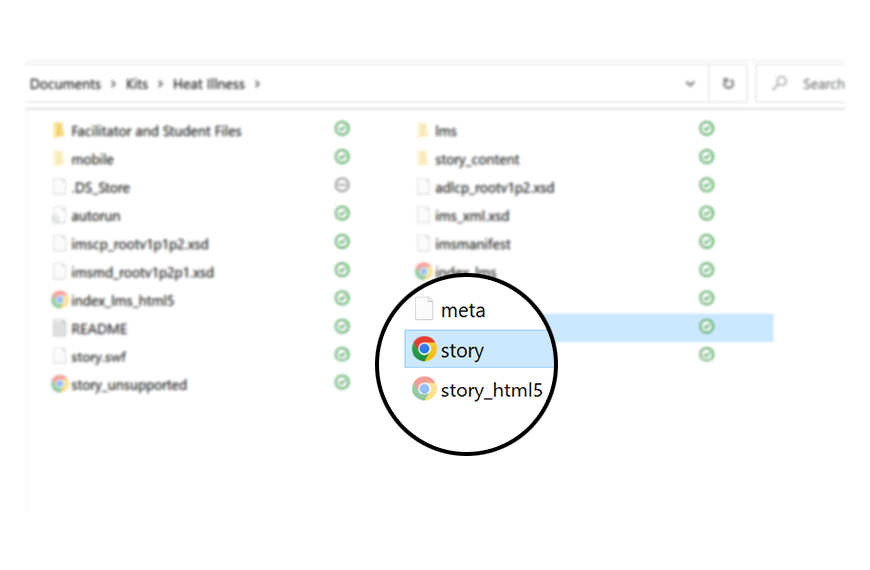Select the autorun file
870x570 pixels.
tap(96, 215)
